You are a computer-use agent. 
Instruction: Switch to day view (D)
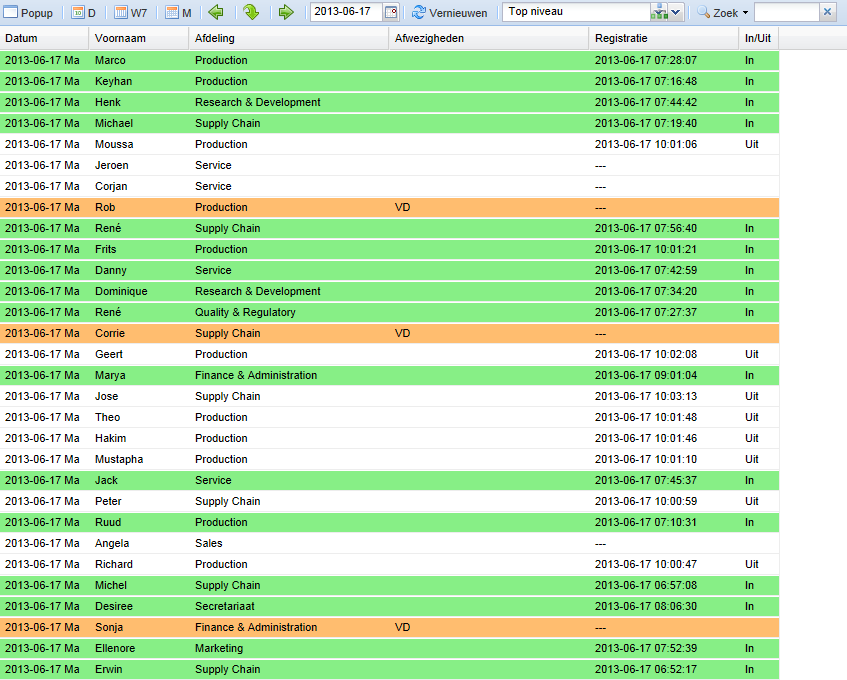click(x=83, y=13)
